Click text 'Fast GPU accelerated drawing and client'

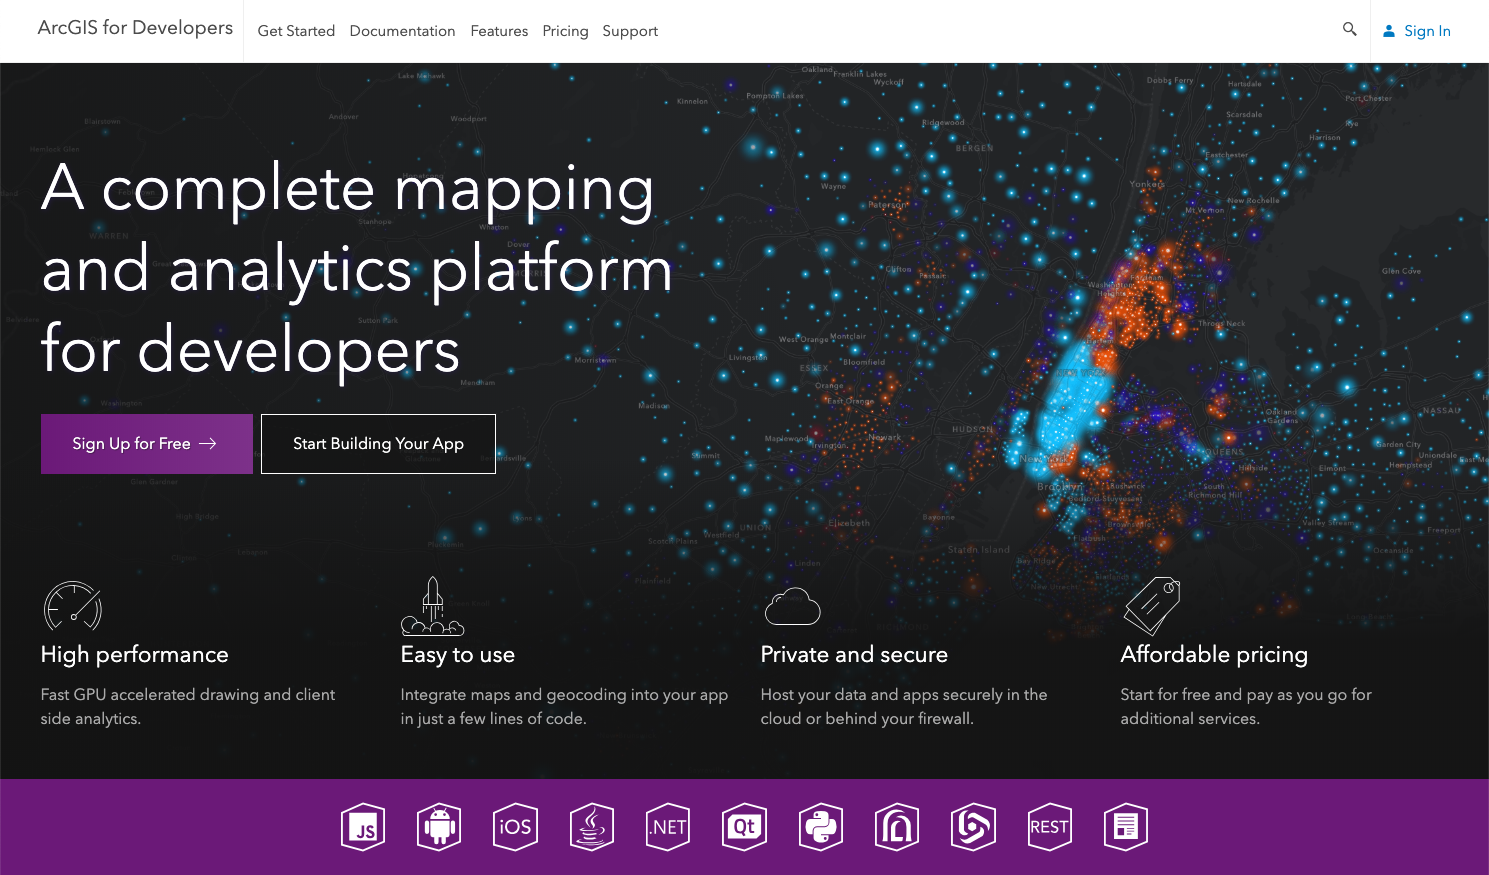188,695
